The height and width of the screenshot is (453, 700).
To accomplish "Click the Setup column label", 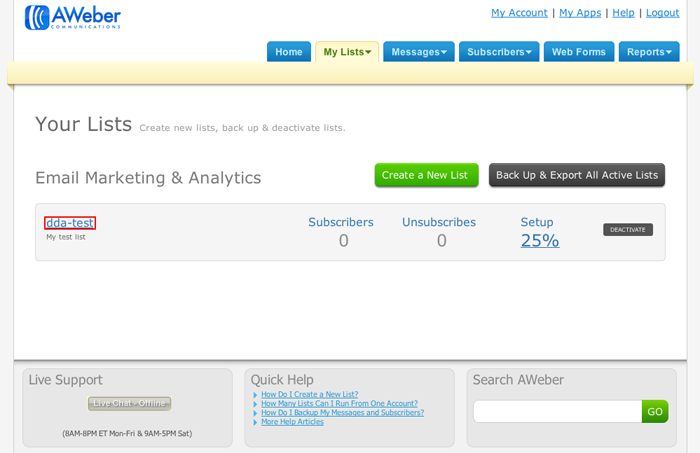I will click(x=537, y=222).
